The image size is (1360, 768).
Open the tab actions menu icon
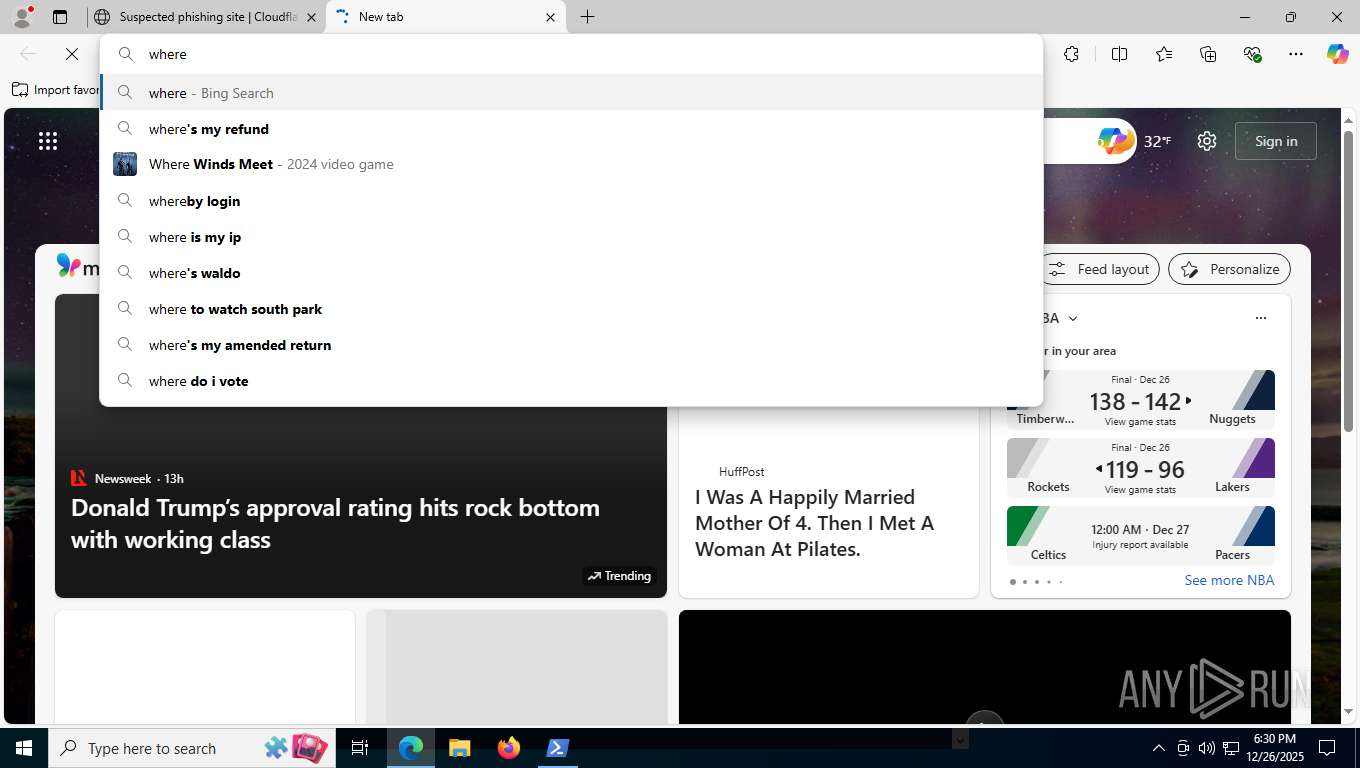click(x=60, y=17)
